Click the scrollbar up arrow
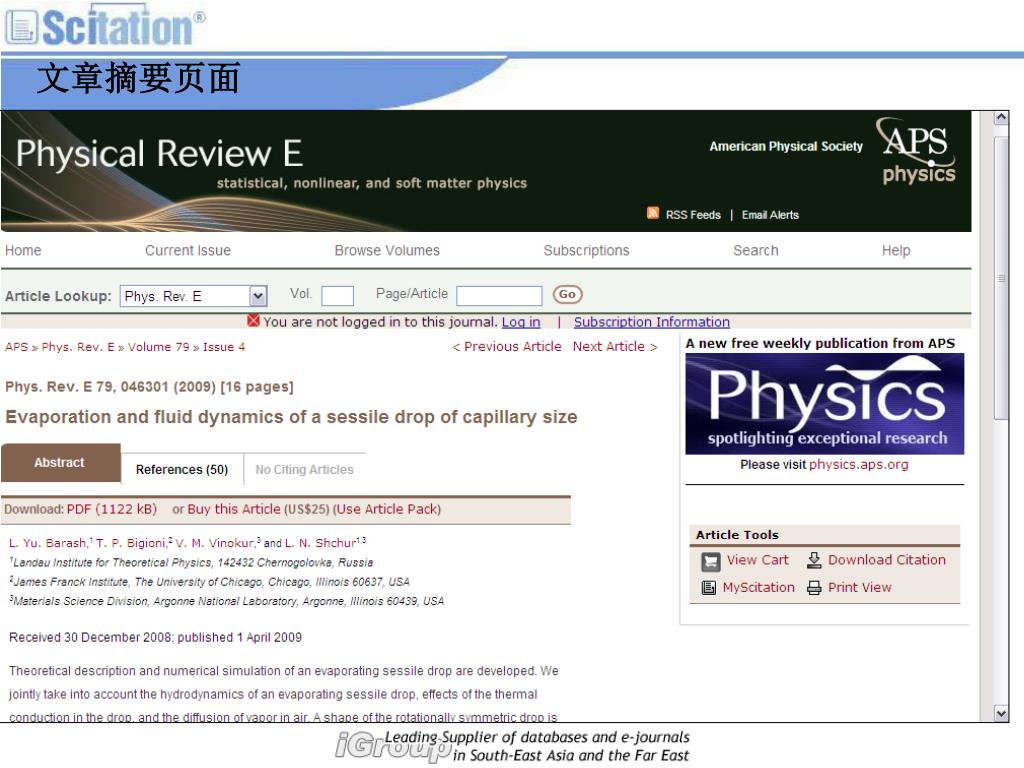The image size is (1024, 768). [1000, 118]
